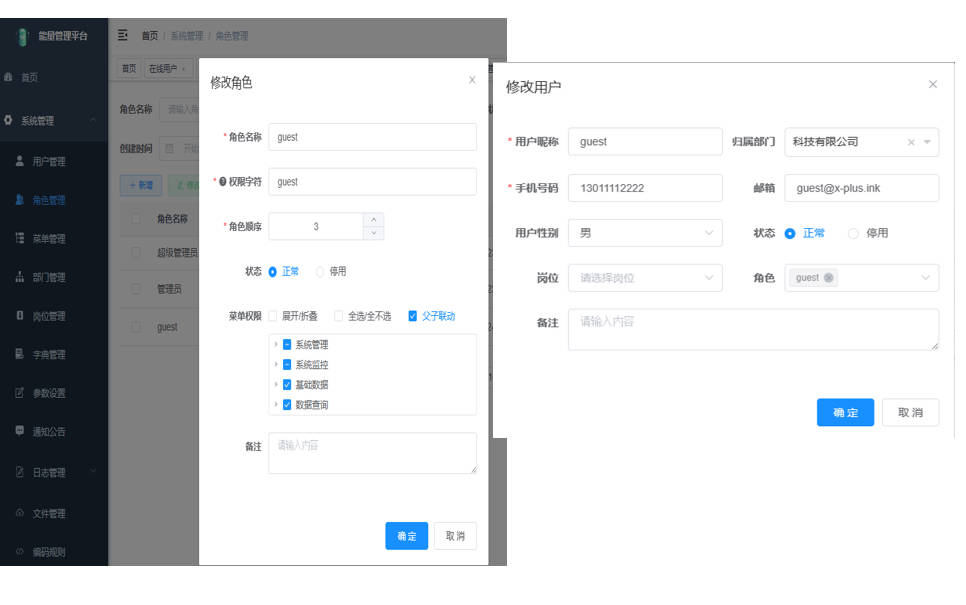The width and height of the screenshot is (966, 605).
Task: Click 取消 in the 修改用户 dialog
Action: [910, 413]
